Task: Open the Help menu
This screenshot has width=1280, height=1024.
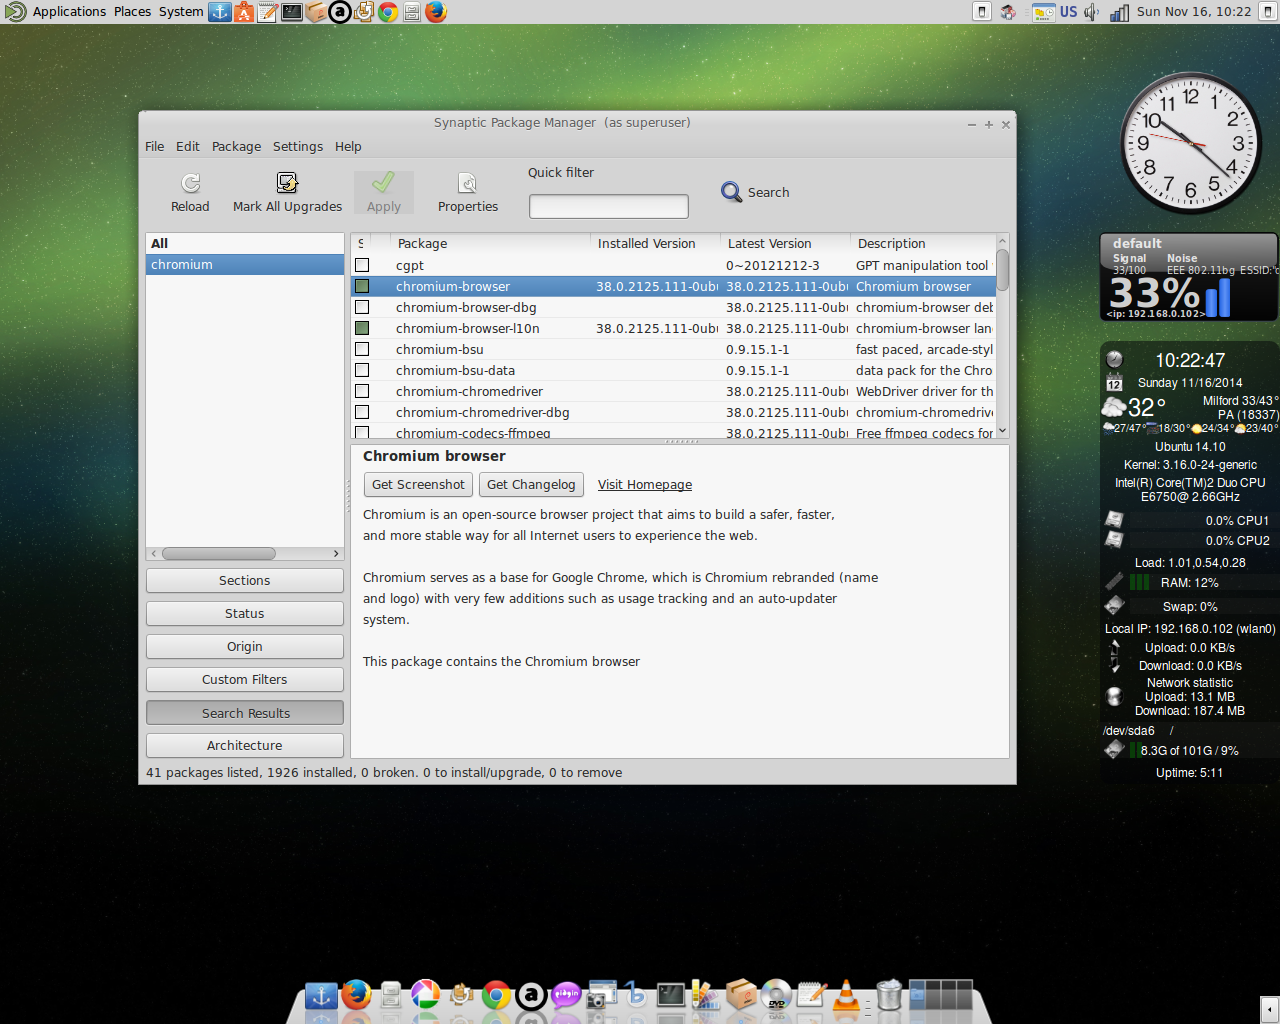Action: [x=348, y=146]
